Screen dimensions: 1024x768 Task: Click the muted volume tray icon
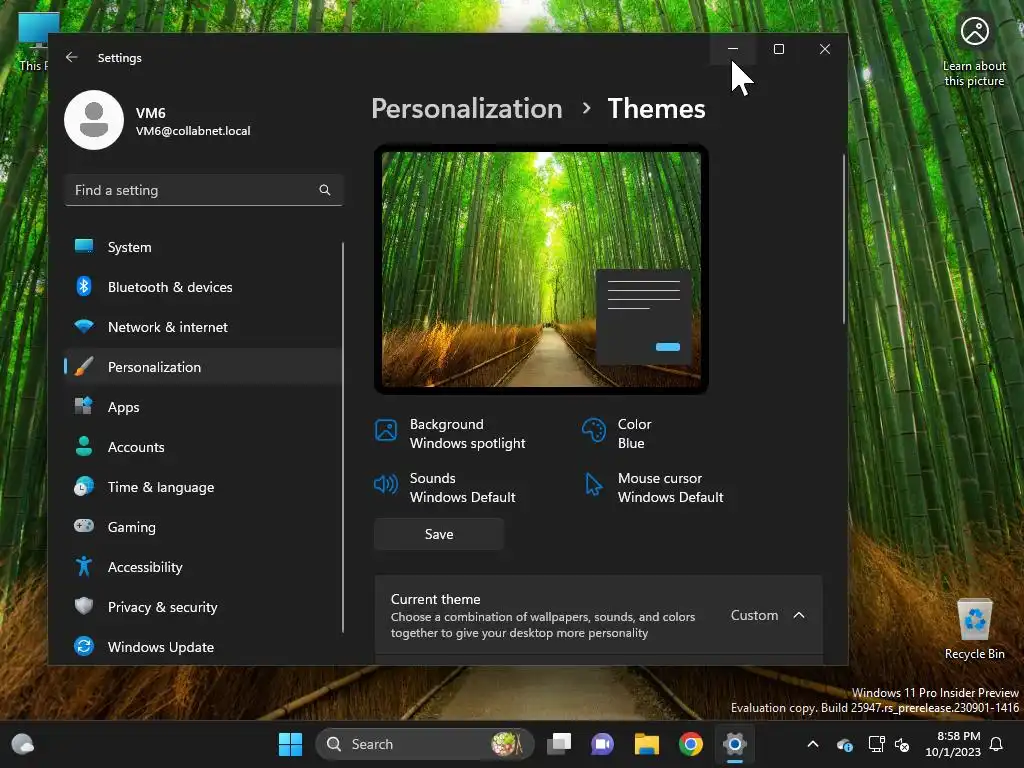point(902,744)
